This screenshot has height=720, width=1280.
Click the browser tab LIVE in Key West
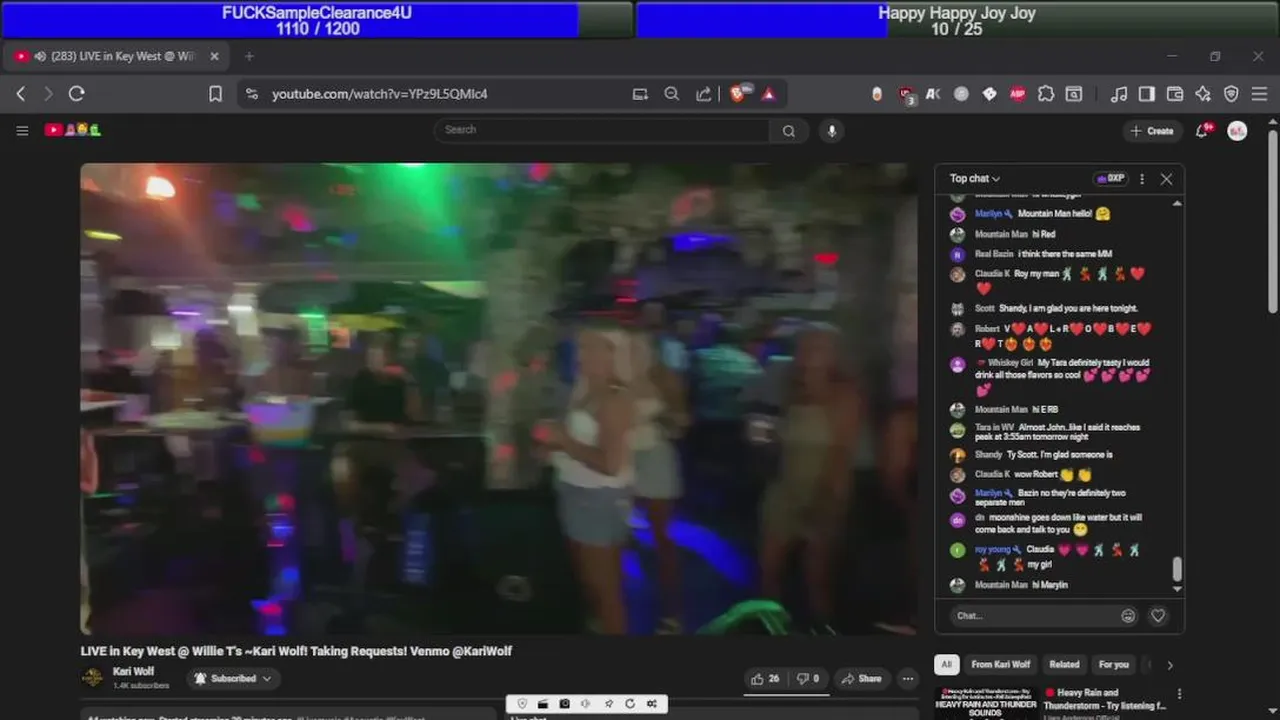pyautogui.click(x=116, y=56)
